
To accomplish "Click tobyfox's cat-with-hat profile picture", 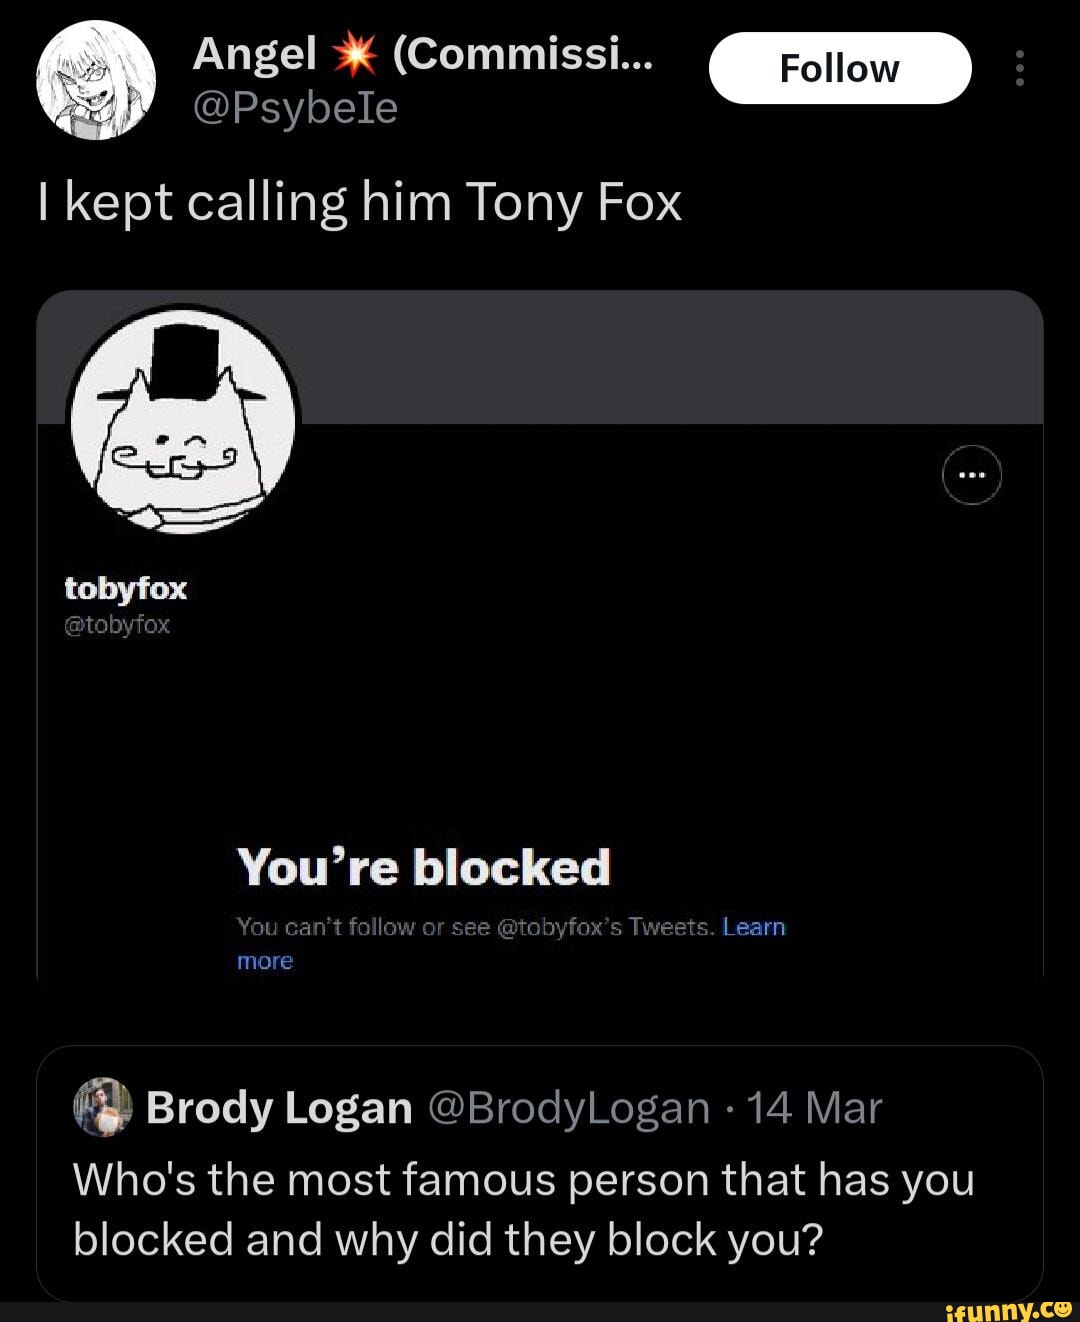I will (183, 420).
